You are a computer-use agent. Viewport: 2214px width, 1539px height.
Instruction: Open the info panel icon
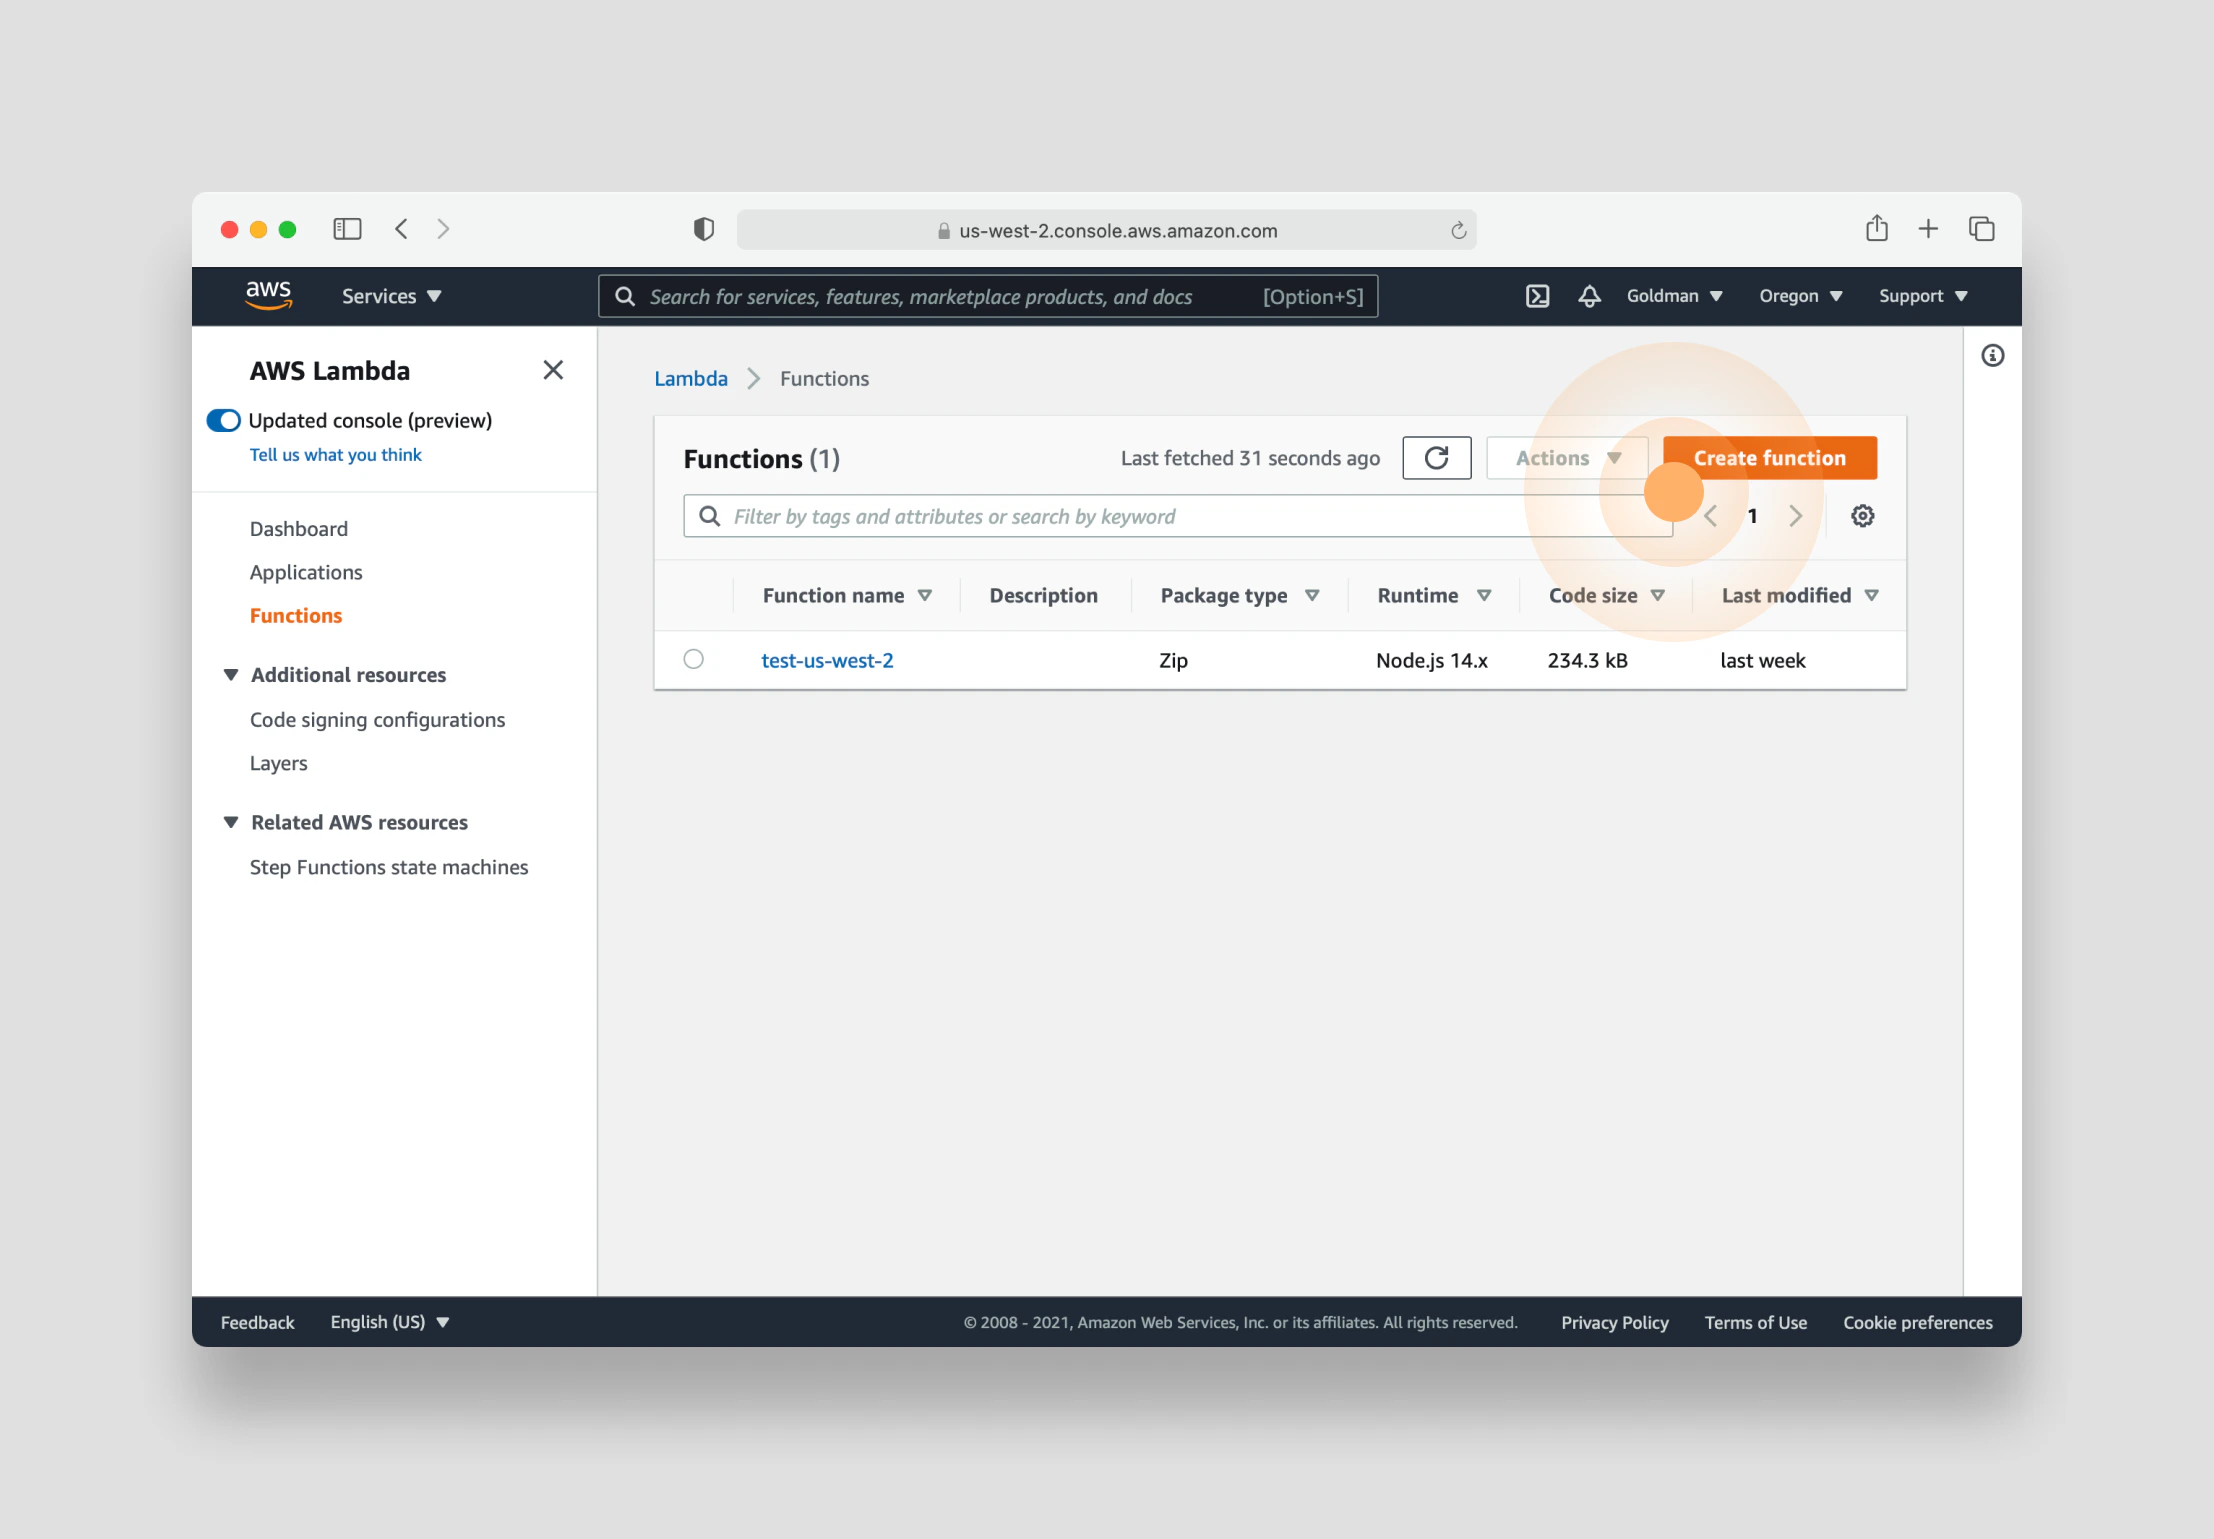[x=1992, y=356]
